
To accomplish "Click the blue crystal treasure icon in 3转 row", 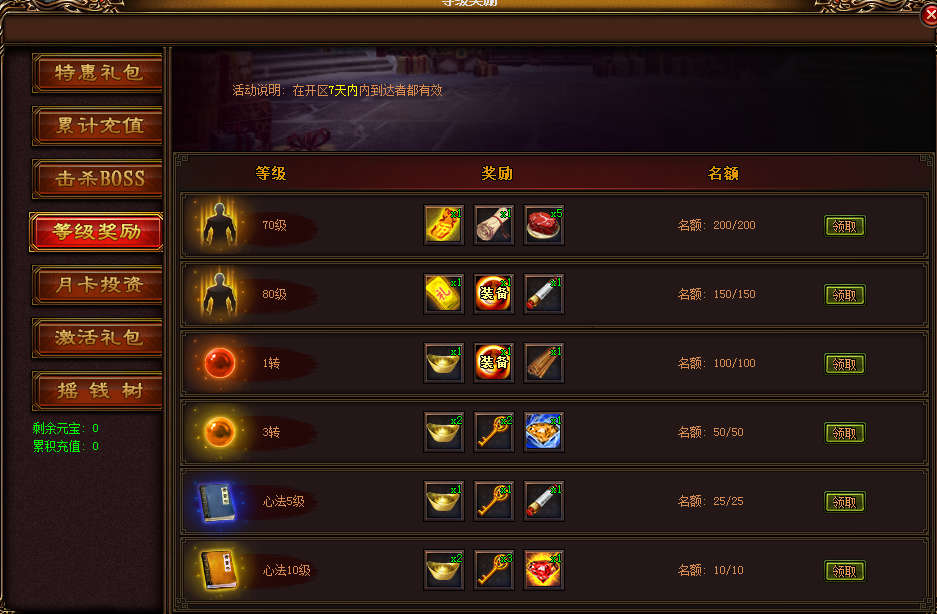I will click(x=544, y=432).
